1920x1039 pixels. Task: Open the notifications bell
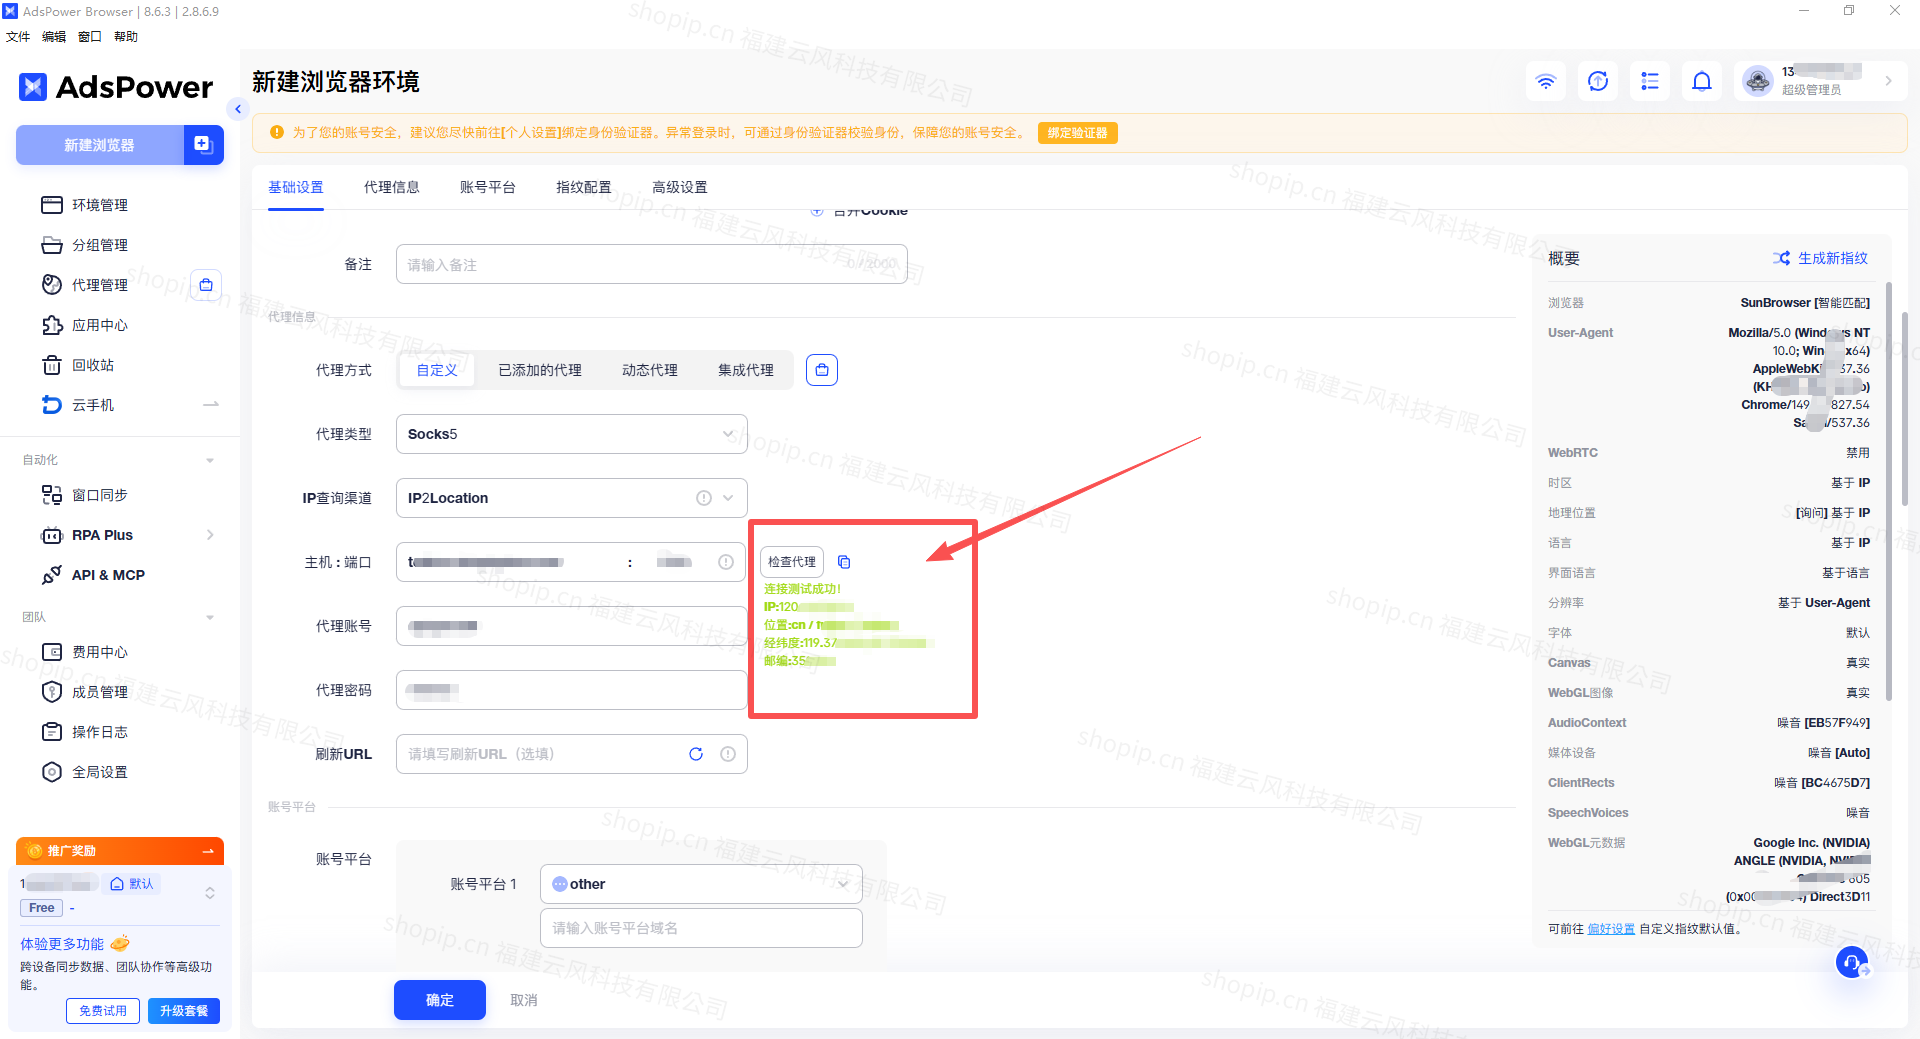pyautogui.click(x=1702, y=81)
